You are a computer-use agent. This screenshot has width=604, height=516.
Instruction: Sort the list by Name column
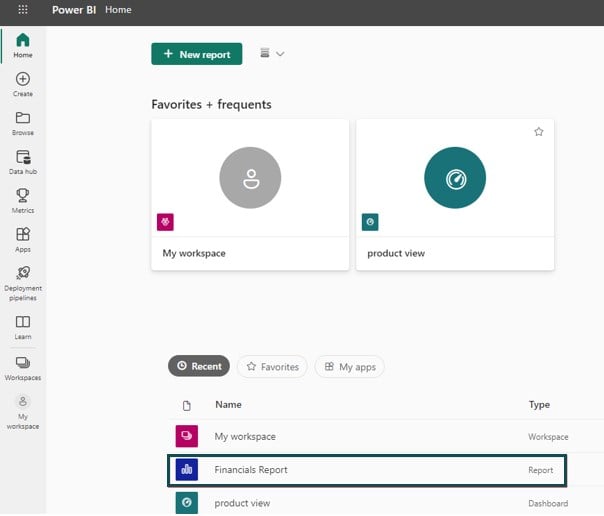pyautogui.click(x=228, y=404)
